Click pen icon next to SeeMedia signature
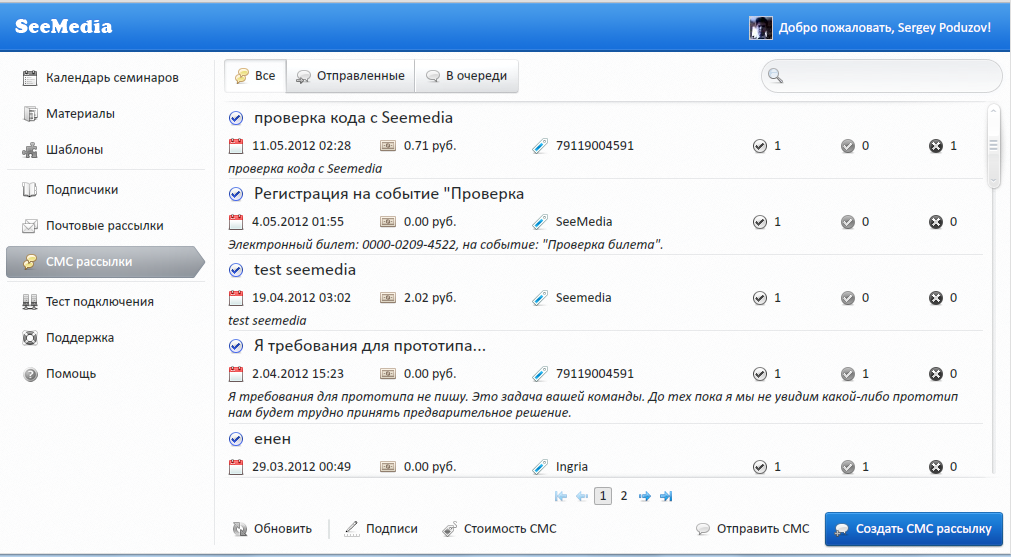 point(540,222)
